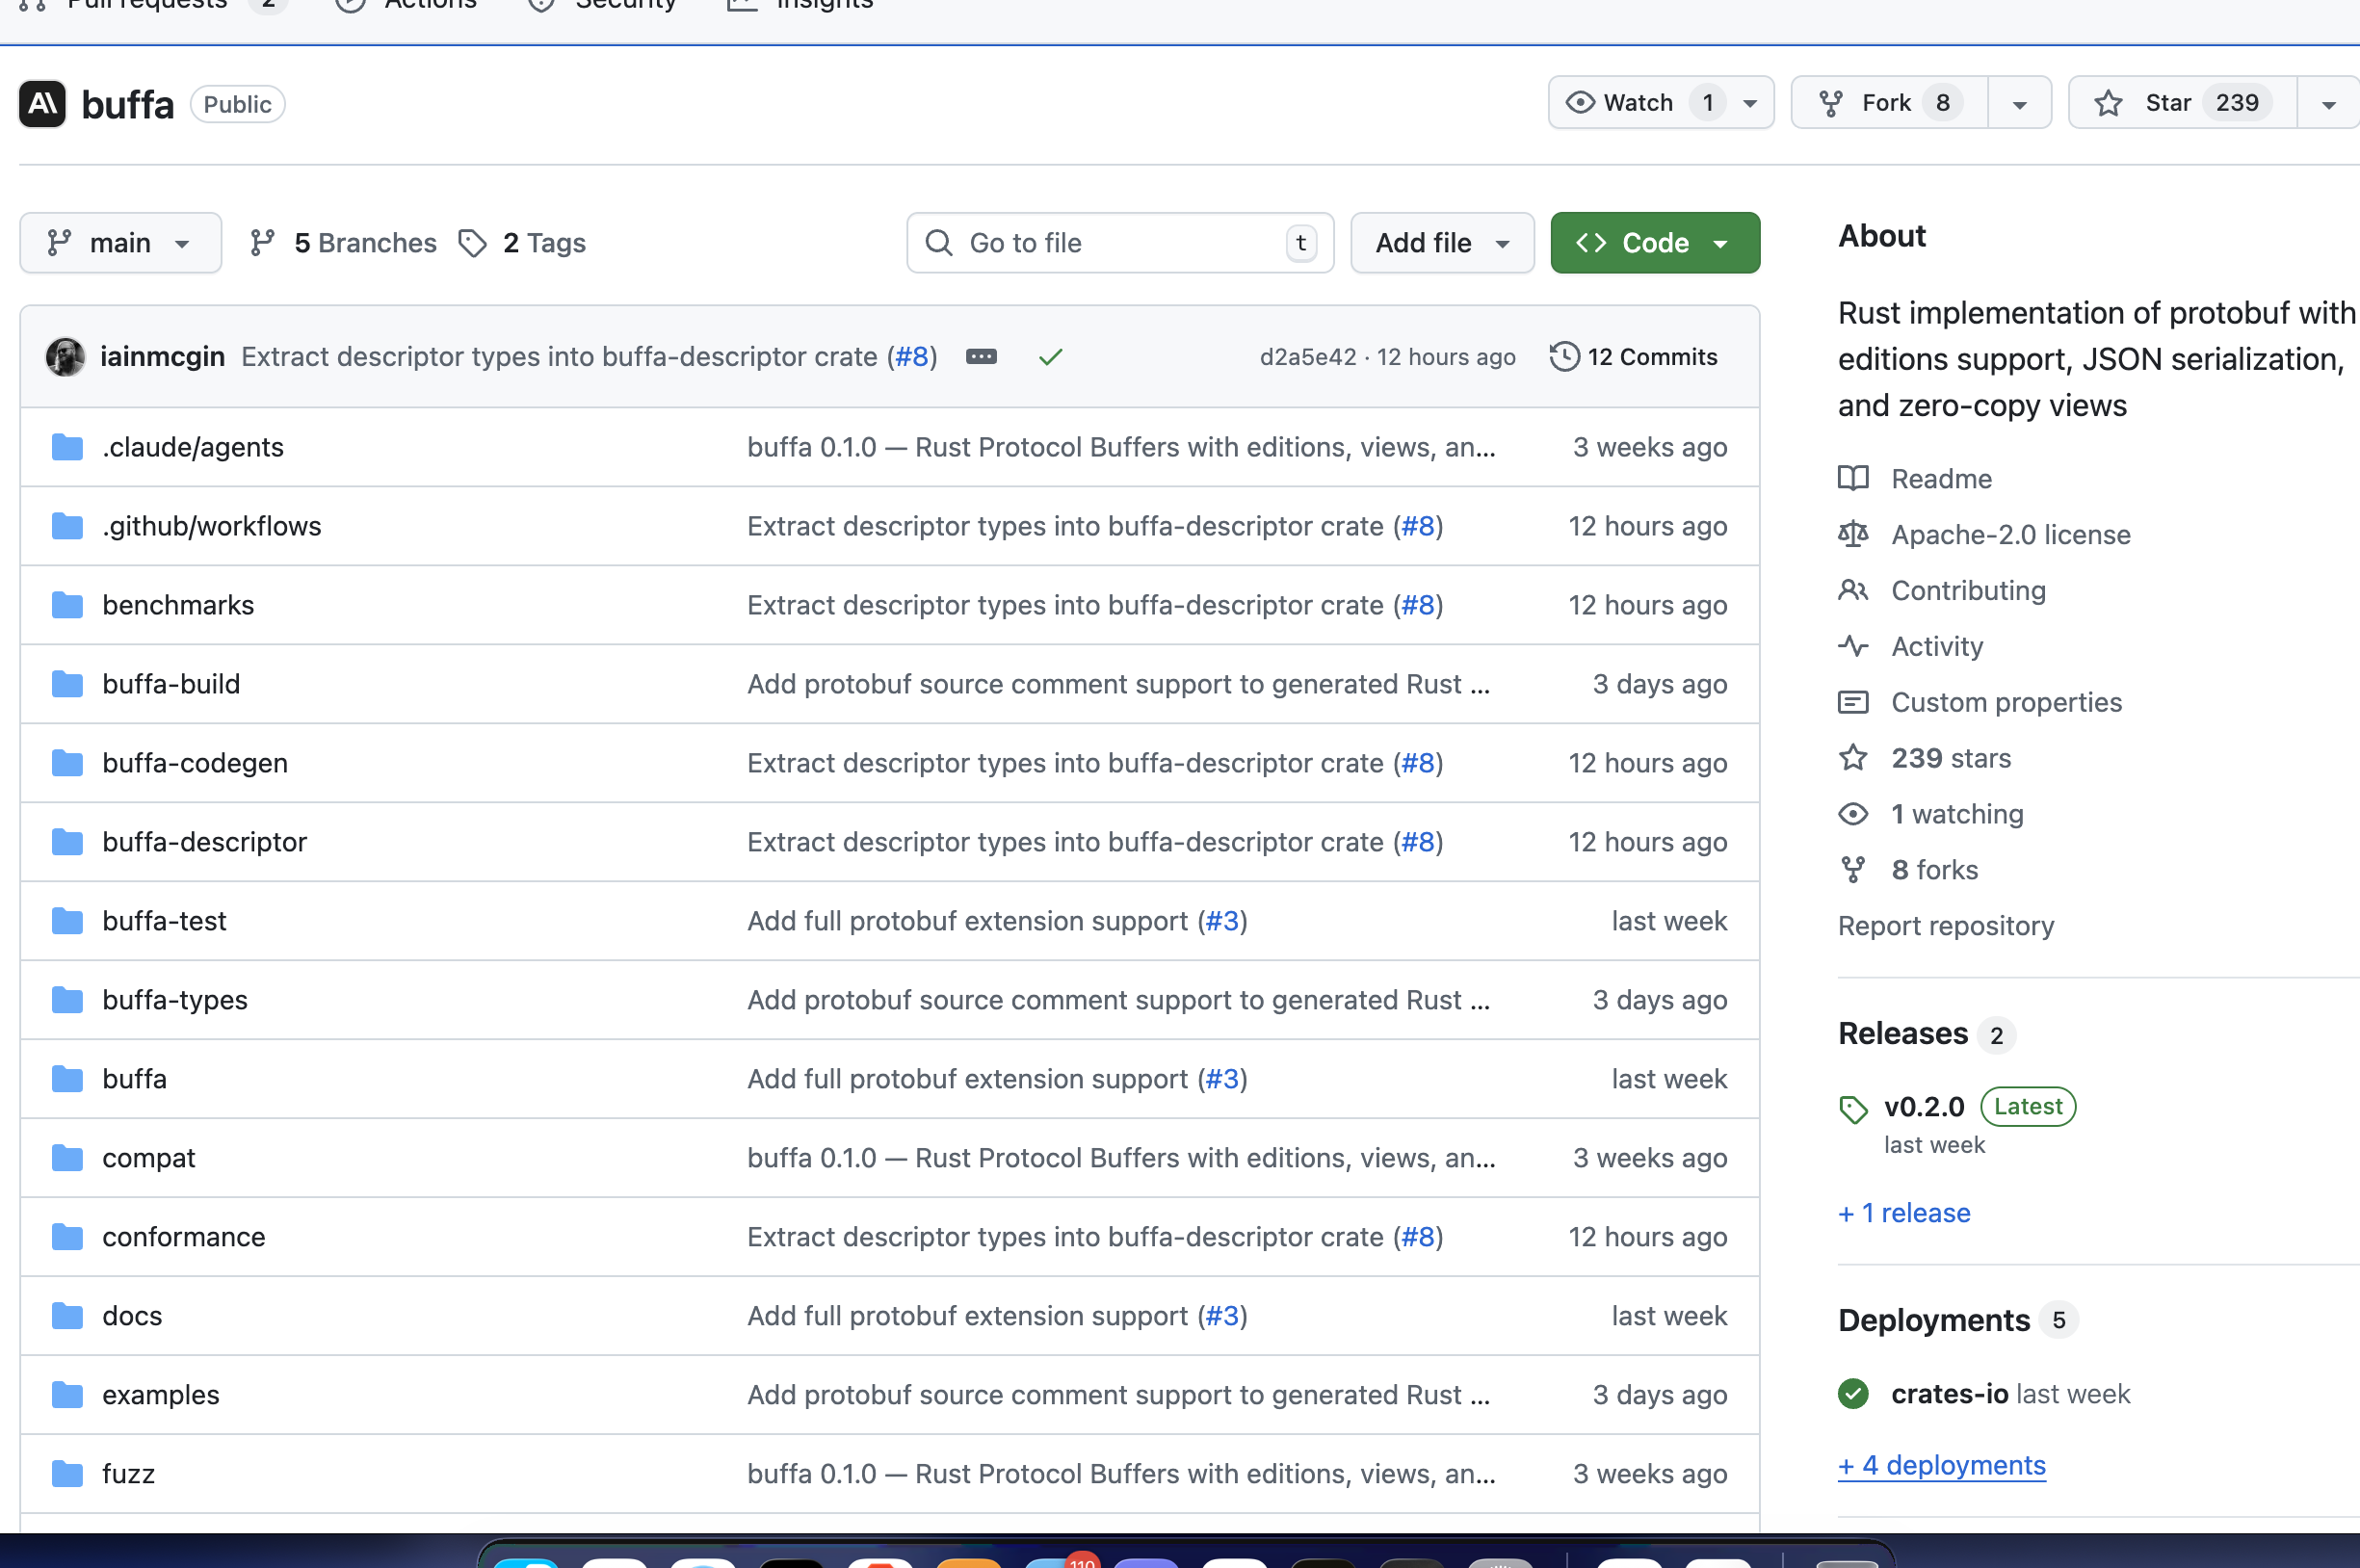Open the main branch switcher dropdown
Image resolution: width=2360 pixels, height=1568 pixels.
coord(121,243)
